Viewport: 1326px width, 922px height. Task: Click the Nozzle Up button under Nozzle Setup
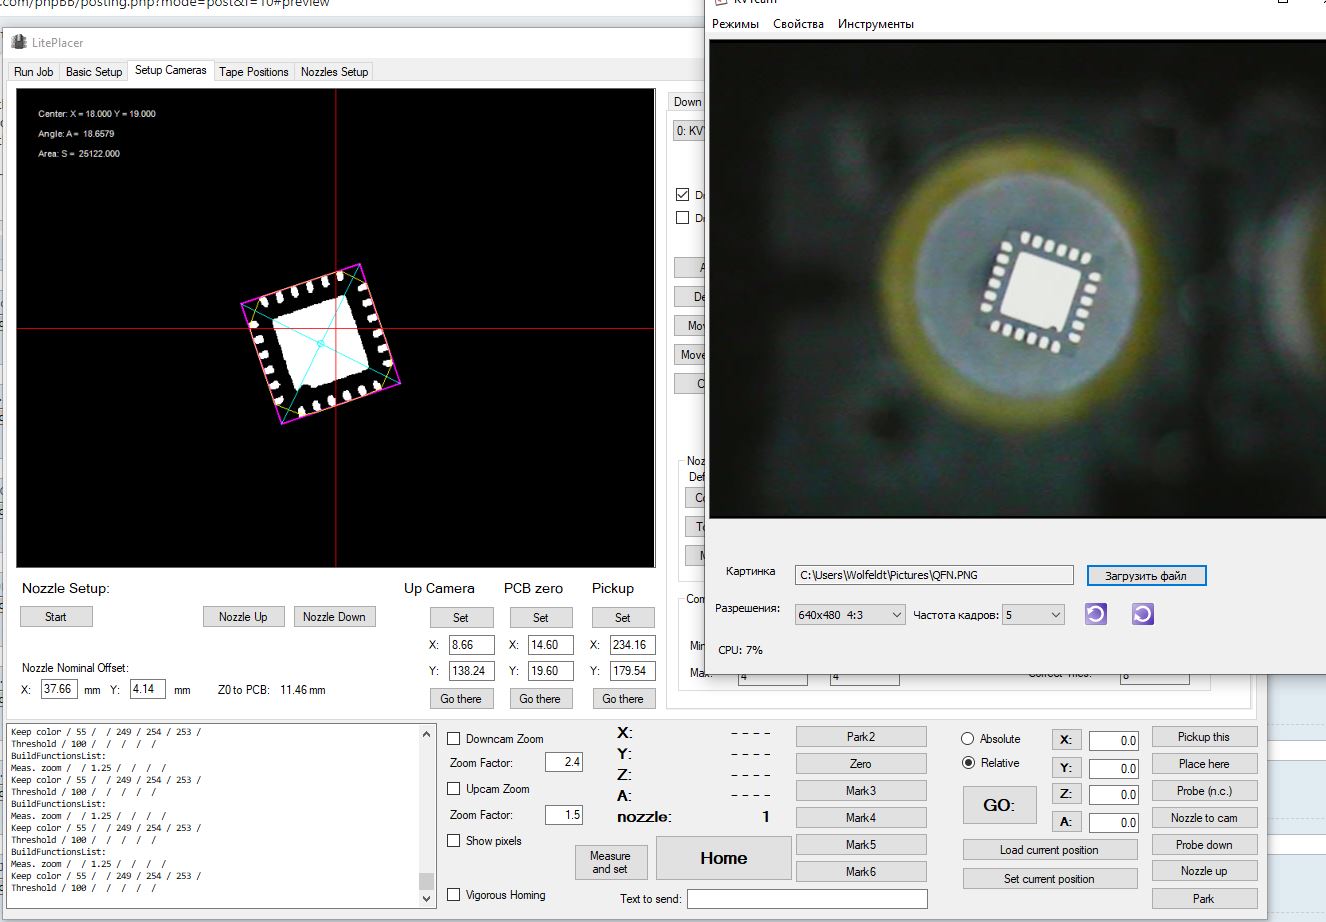point(243,617)
